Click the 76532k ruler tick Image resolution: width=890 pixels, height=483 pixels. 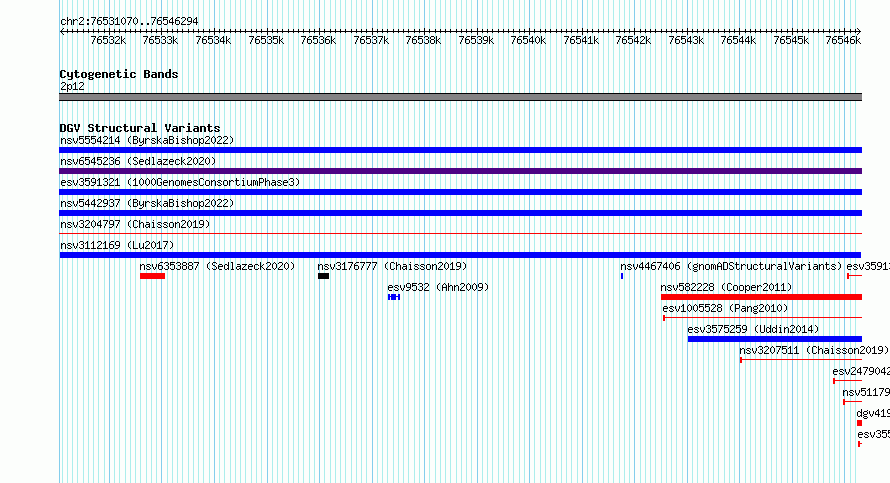108,40
